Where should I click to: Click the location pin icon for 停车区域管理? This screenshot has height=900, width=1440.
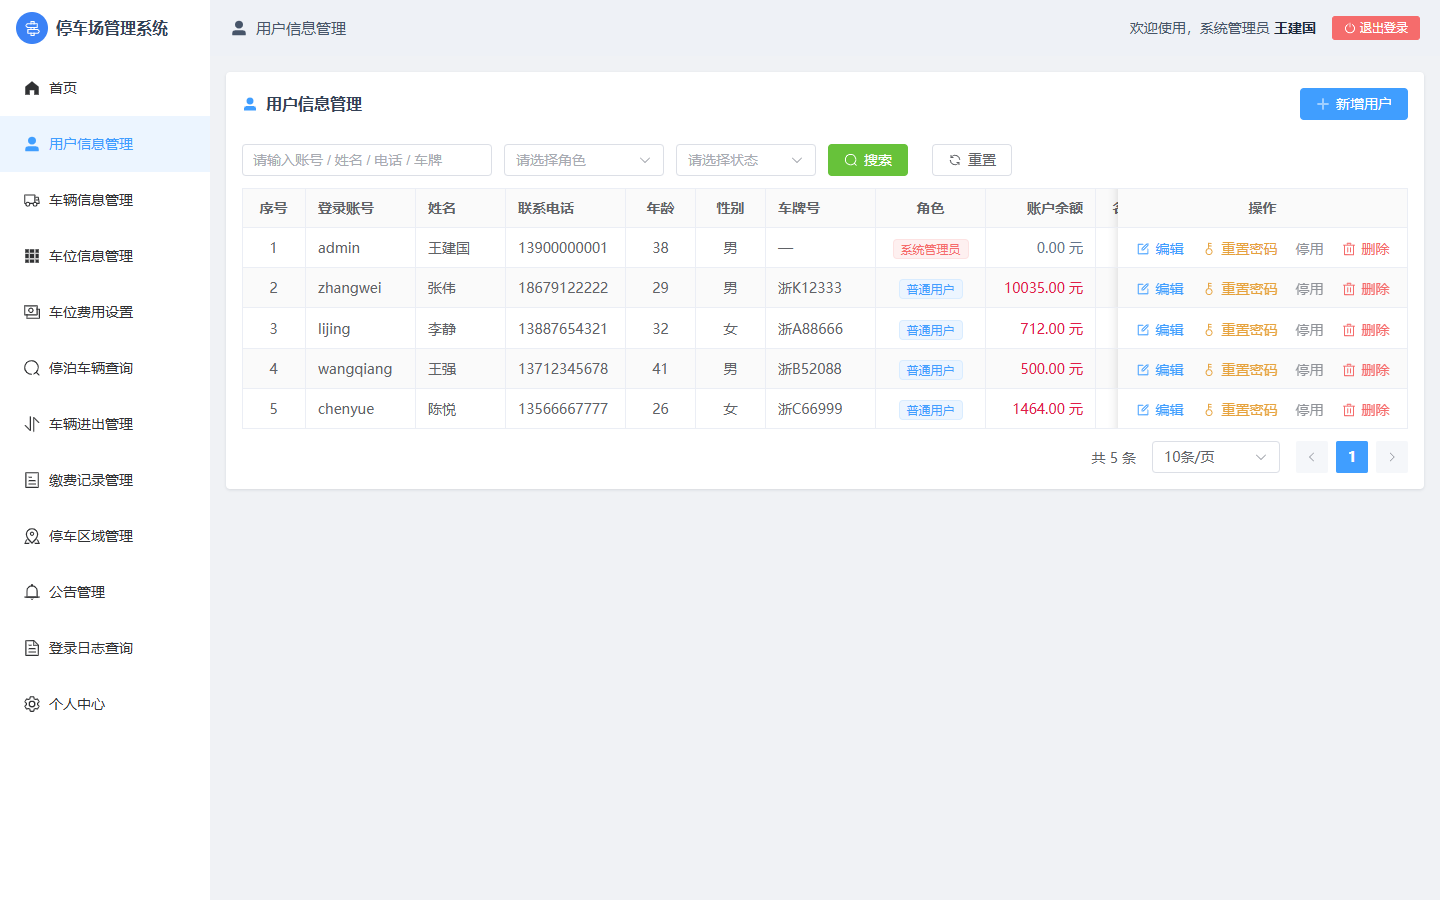pos(32,536)
